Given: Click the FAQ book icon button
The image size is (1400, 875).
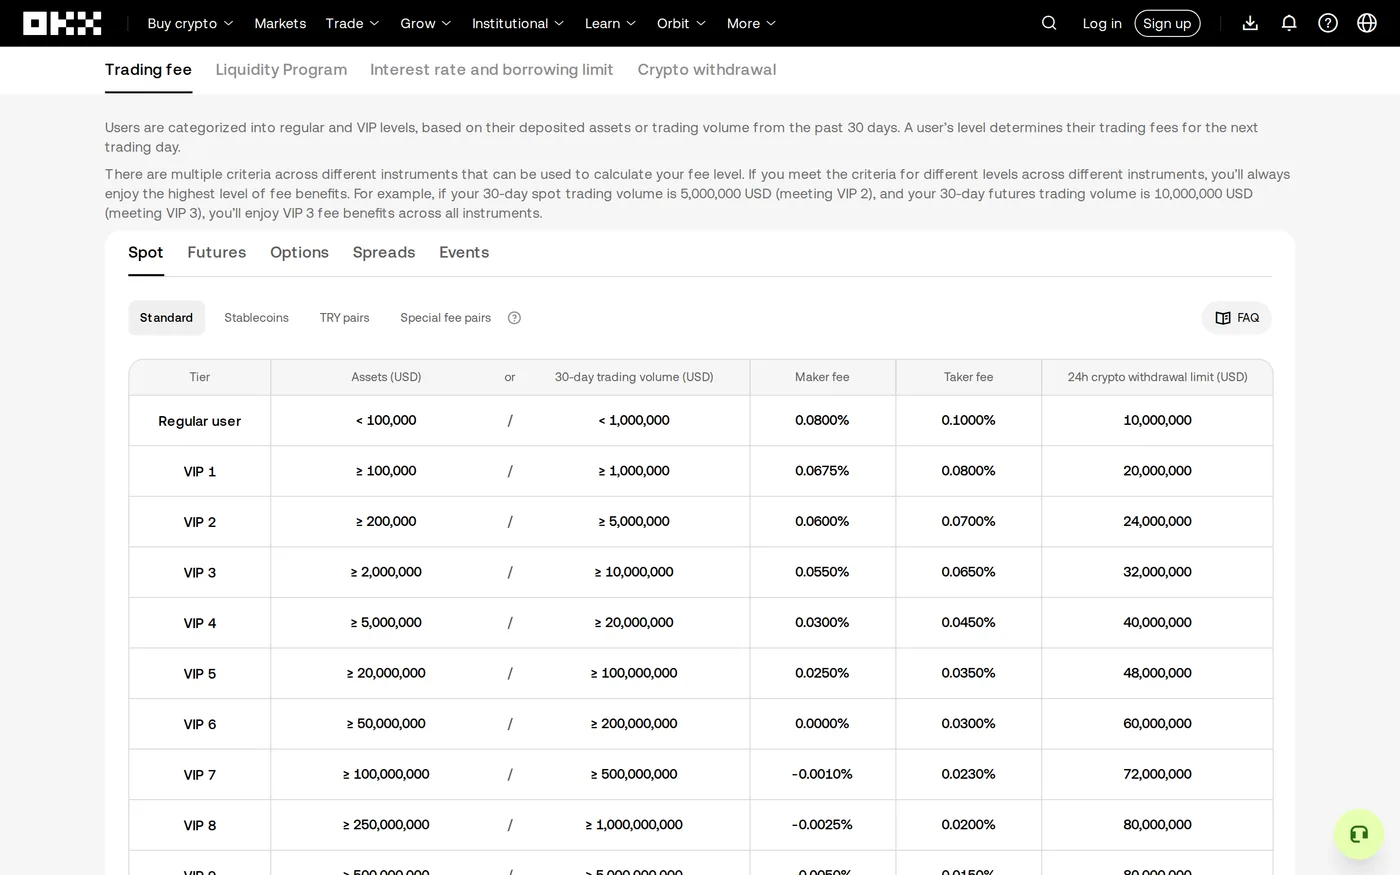Looking at the screenshot, I should tap(1237, 318).
